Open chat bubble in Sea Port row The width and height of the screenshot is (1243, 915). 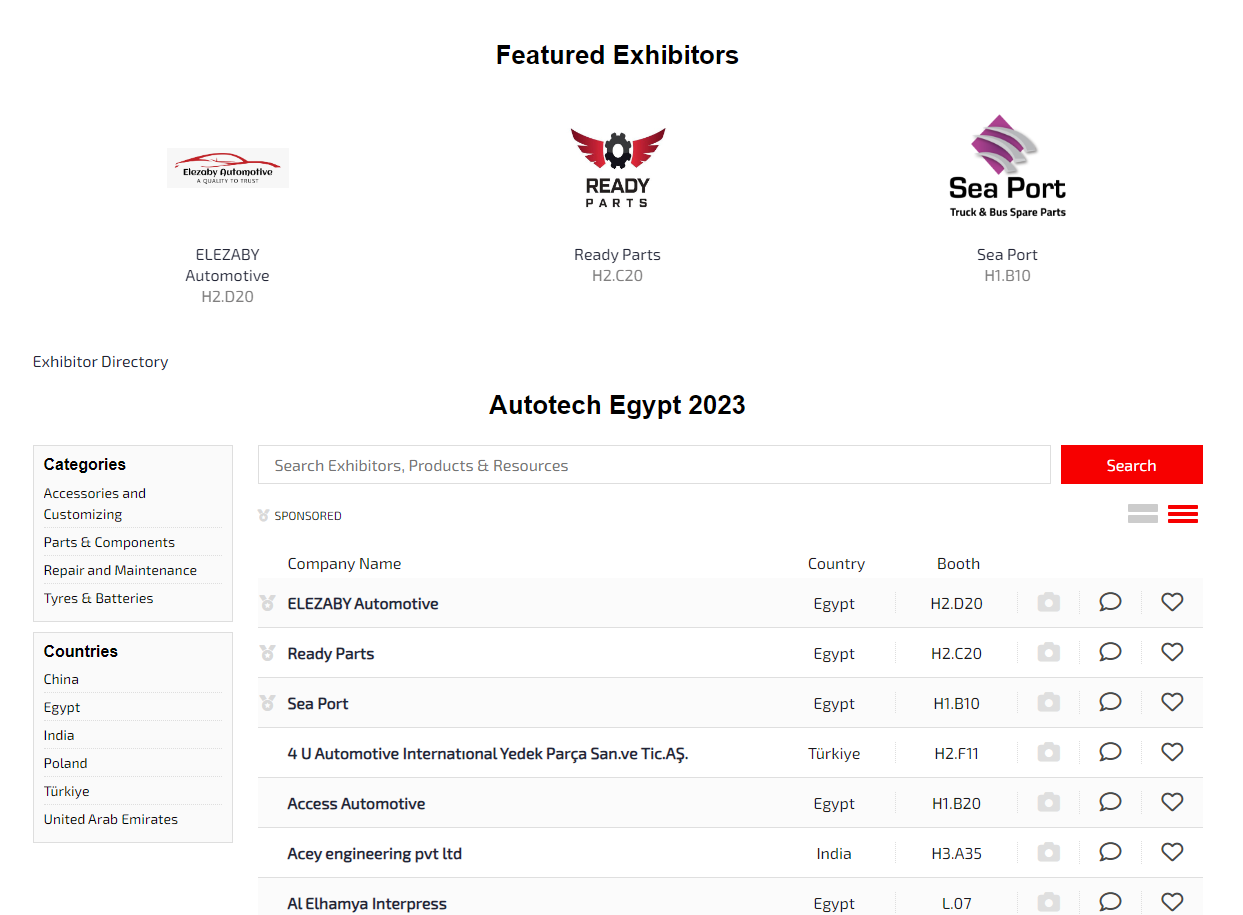(x=1110, y=702)
